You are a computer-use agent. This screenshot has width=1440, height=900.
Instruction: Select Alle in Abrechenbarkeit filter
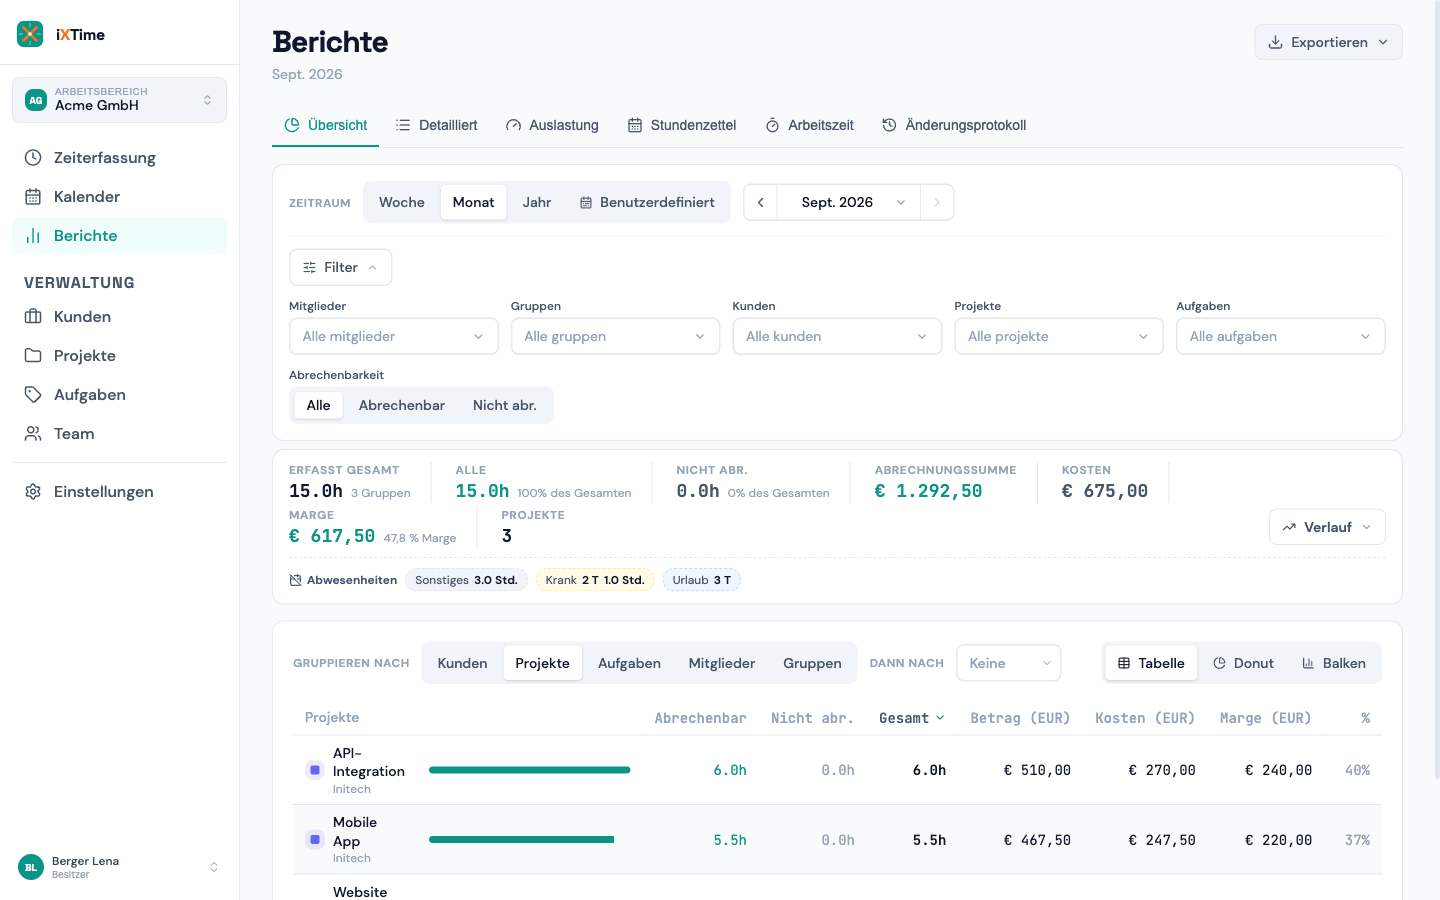[318, 405]
